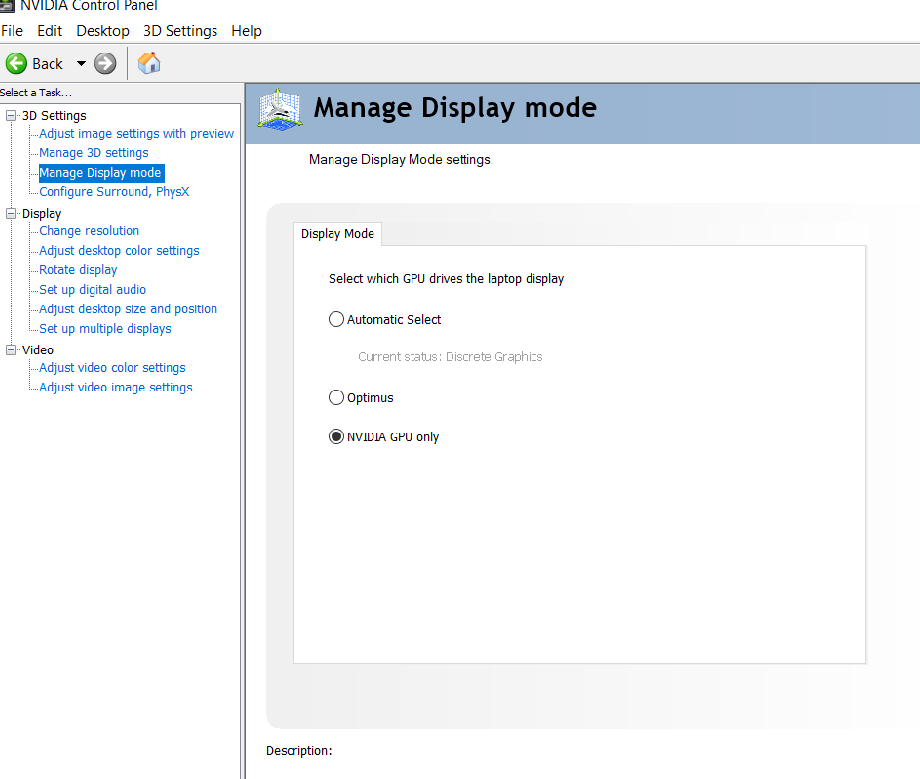Click the 3D Settings tree category label

54,116
